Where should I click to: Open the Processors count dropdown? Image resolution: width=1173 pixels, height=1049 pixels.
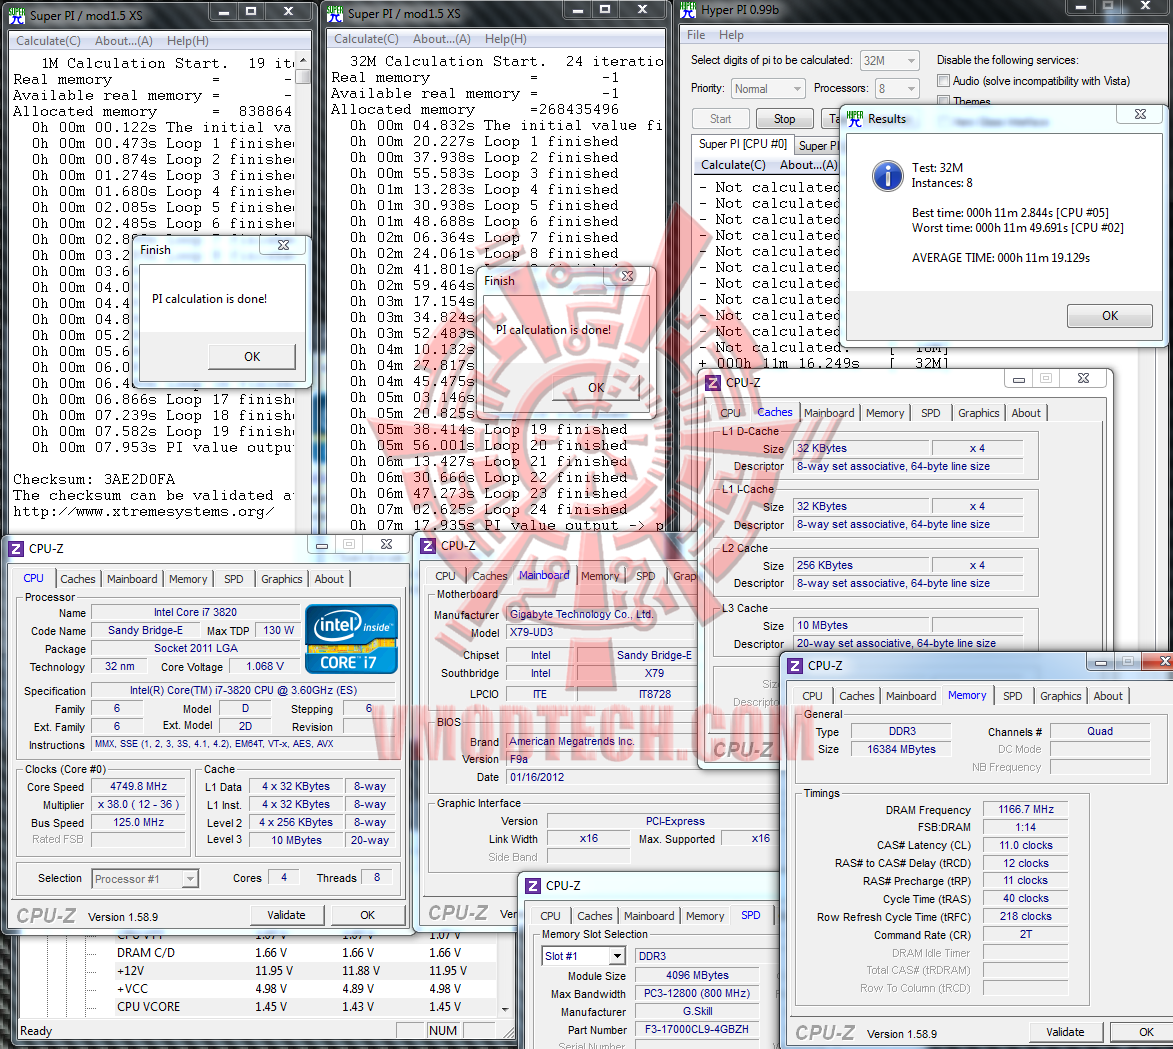pos(897,89)
